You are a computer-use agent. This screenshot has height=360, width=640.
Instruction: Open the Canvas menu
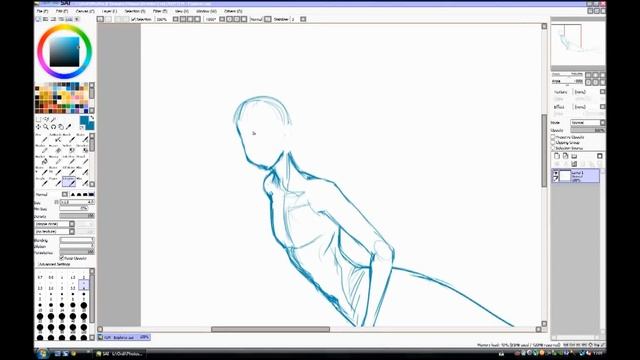click(x=85, y=11)
